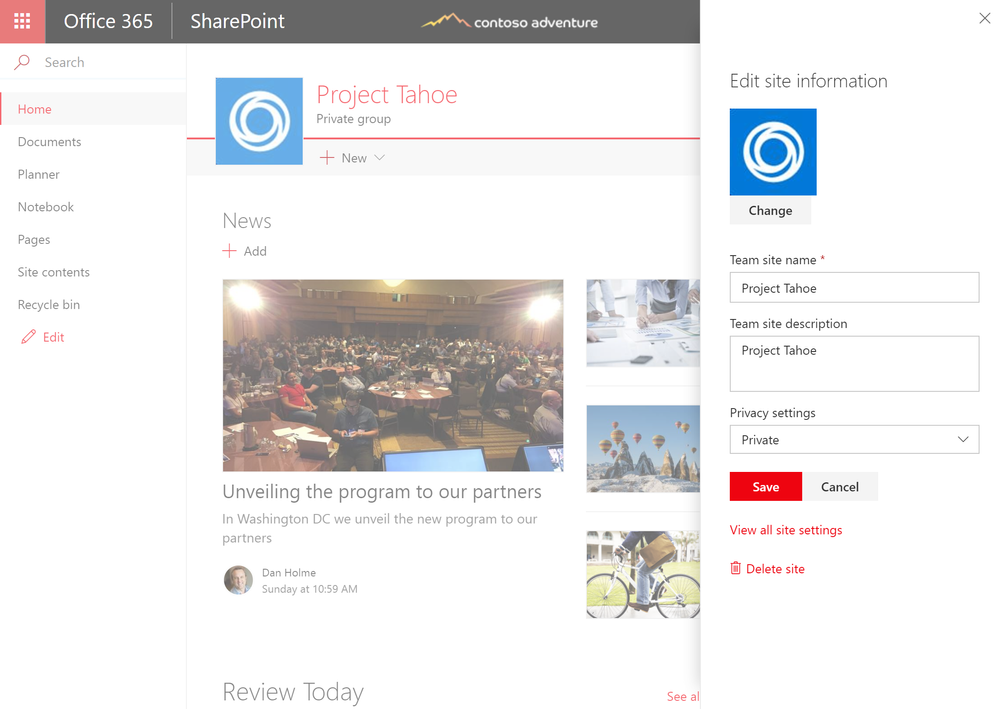Click the 'Sunday at 10:59 AM' timestamp
This screenshot has height=709, width=999.
(x=310, y=589)
